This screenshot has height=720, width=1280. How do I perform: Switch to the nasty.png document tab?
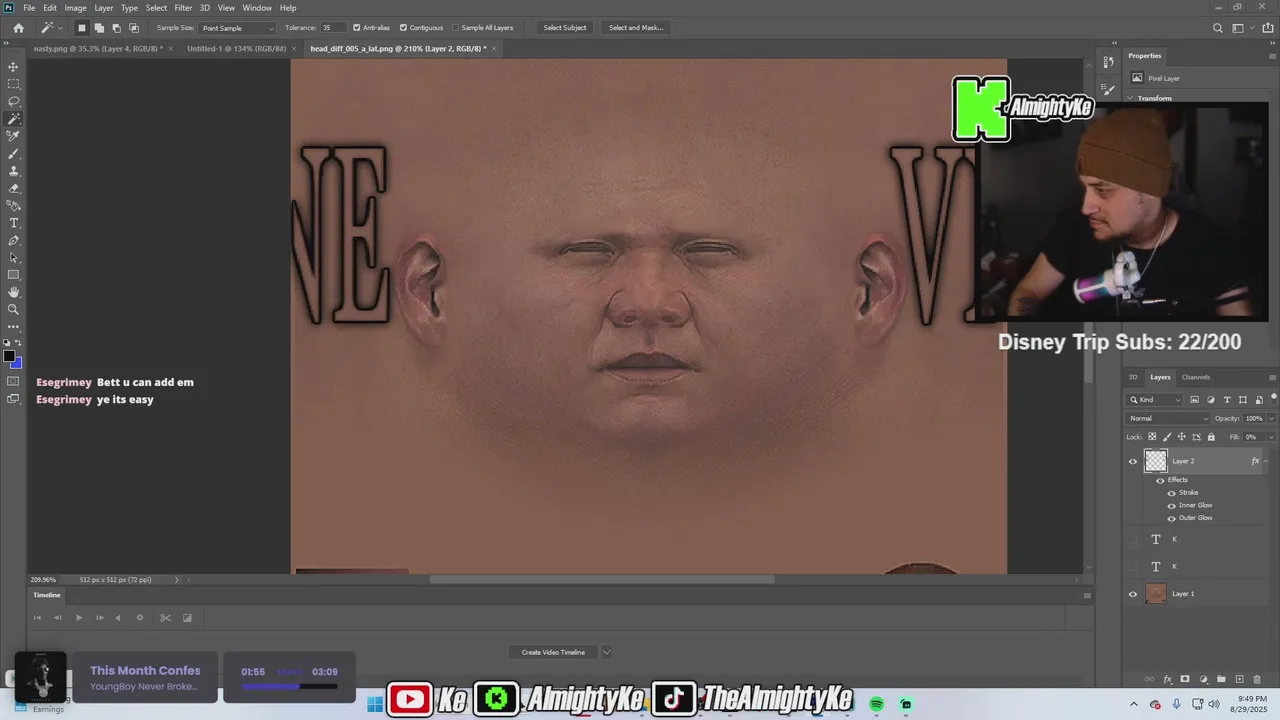tap(98, 48)
